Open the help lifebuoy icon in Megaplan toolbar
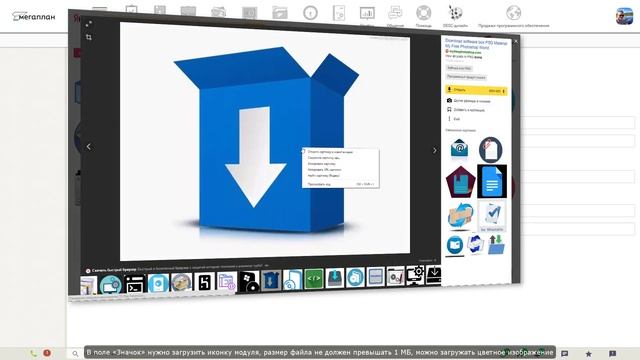This screenshot has height=360, width=640. (423, 13)
